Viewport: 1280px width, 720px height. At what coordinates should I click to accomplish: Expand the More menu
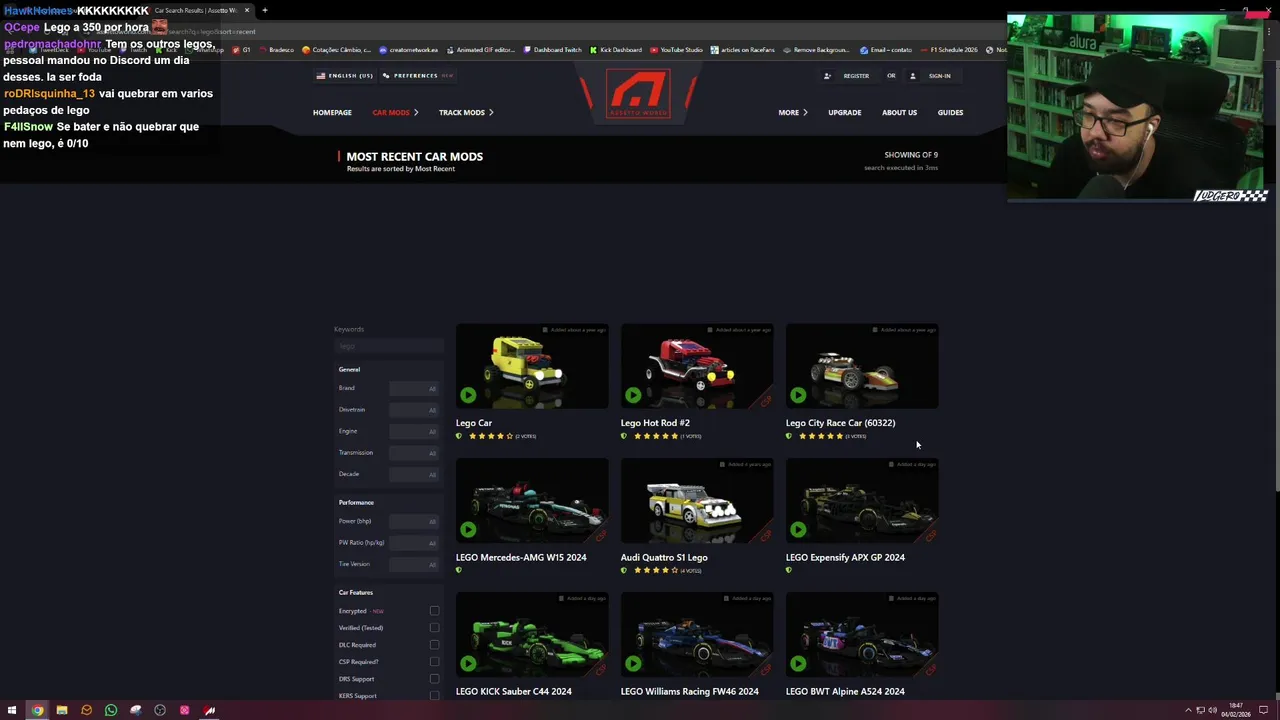click(793, 113)
